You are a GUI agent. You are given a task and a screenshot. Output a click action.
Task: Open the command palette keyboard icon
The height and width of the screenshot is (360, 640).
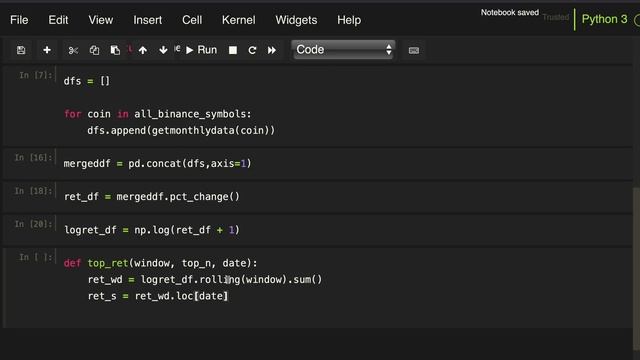(413, 50)
